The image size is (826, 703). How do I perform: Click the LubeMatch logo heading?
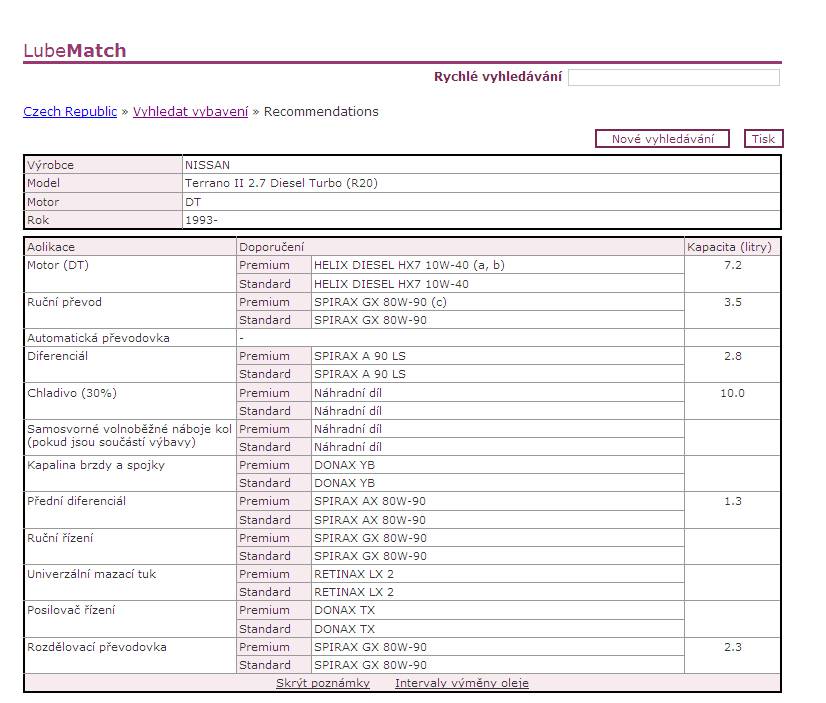pyautogui.click(x=75, y=51)
